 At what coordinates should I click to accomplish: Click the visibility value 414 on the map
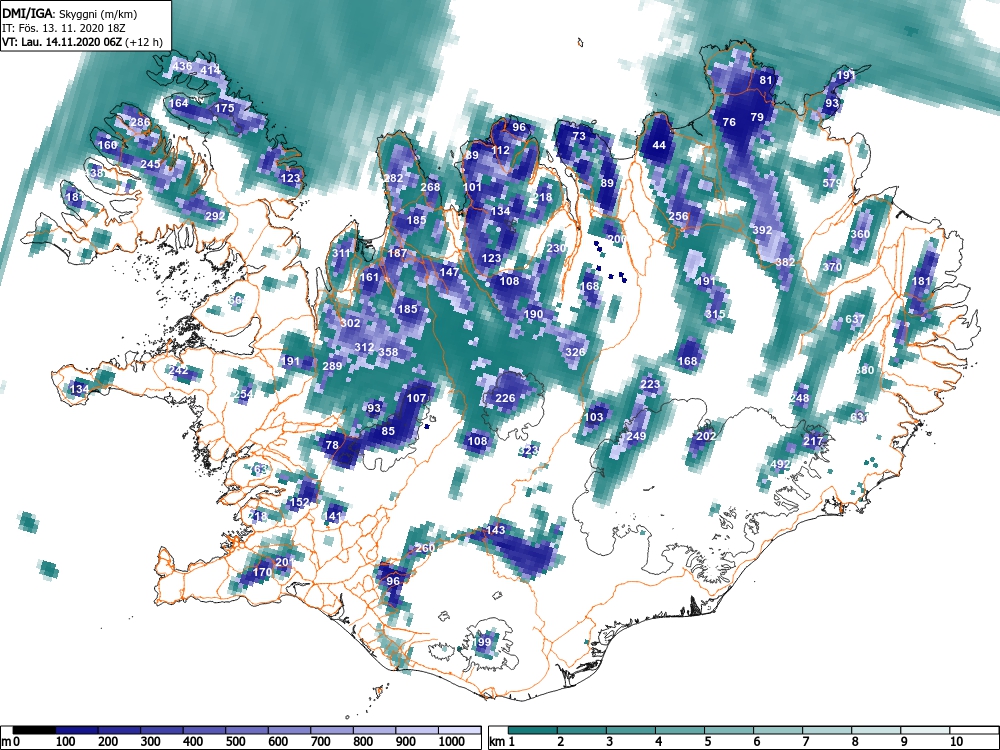(x=210, y=70)
